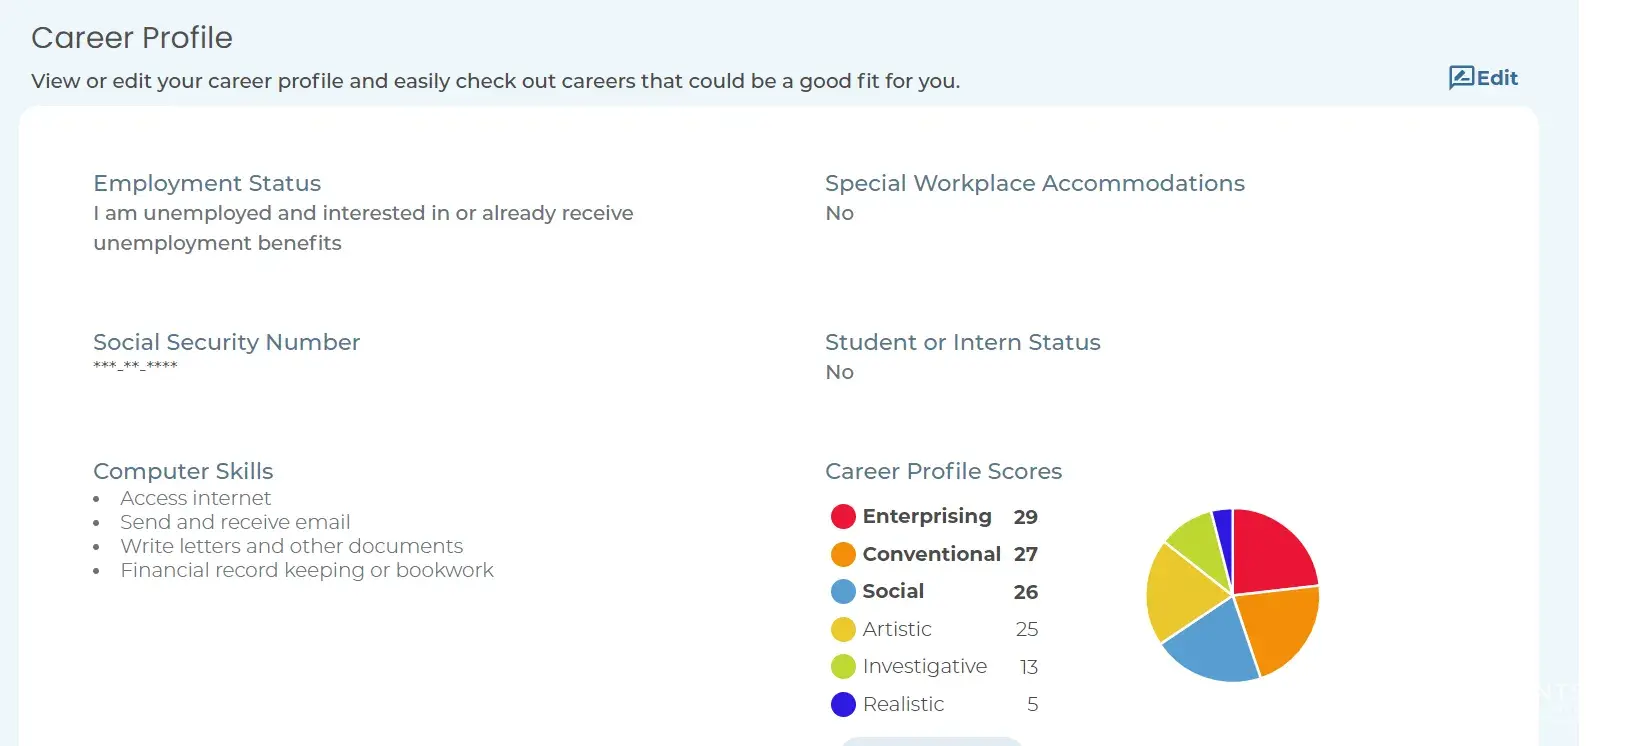Click the Enterprising legend label
The image size is (1633, 746).
927,516
